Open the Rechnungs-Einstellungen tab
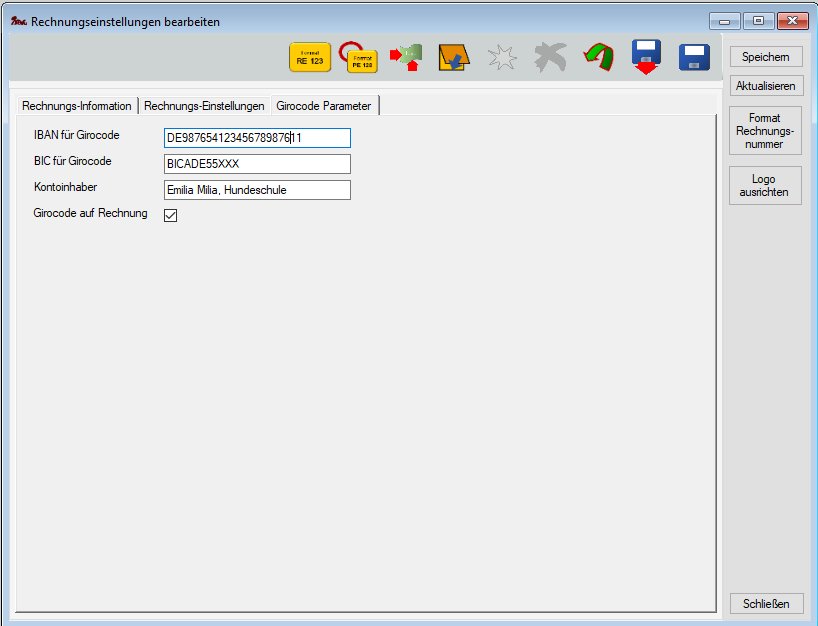The image size is (818, 626). (x=204, y=106)
